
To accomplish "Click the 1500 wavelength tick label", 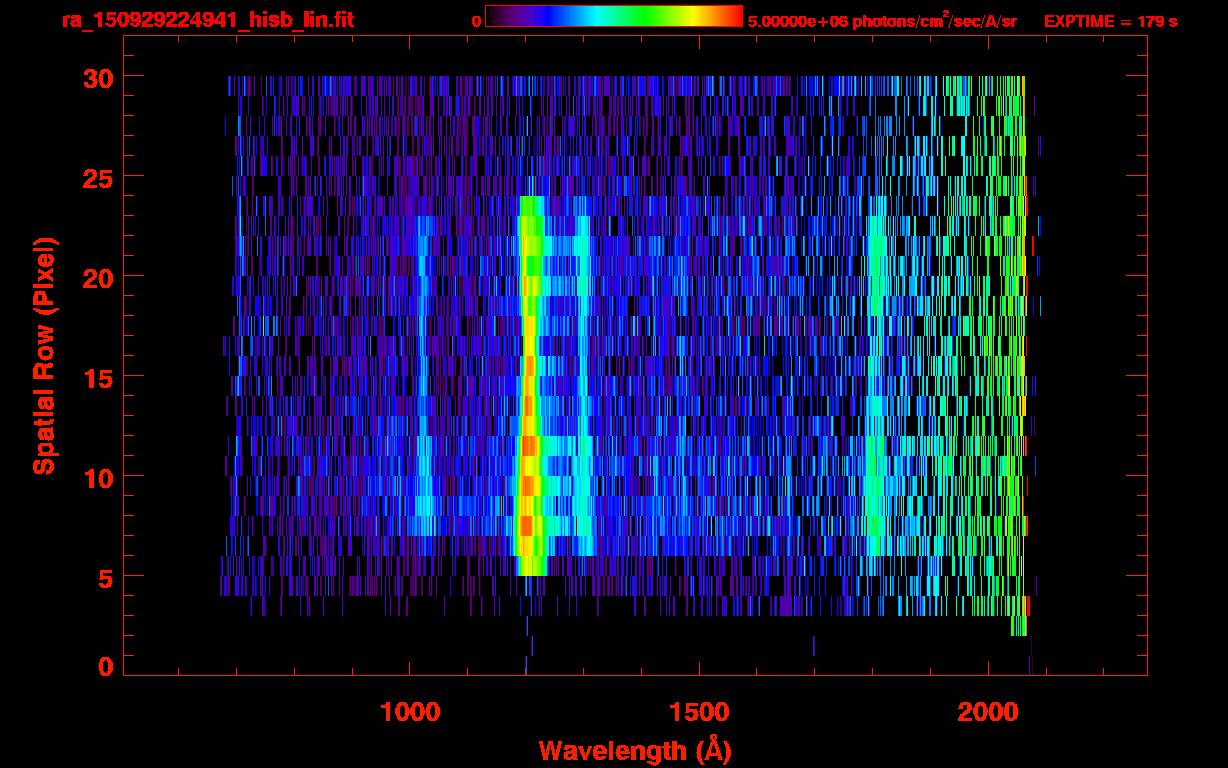I will (698, 711).
